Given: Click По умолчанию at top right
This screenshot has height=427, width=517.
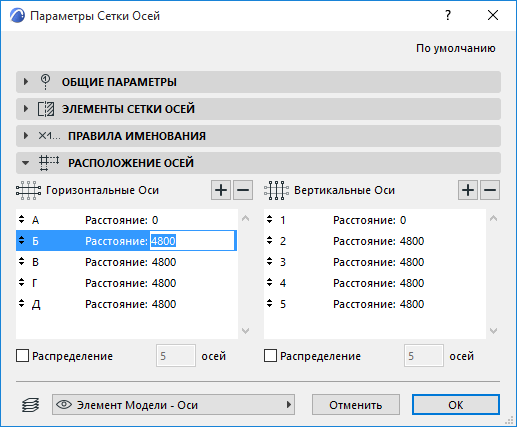Looking at the screenshot, I should tap(455, 49).
